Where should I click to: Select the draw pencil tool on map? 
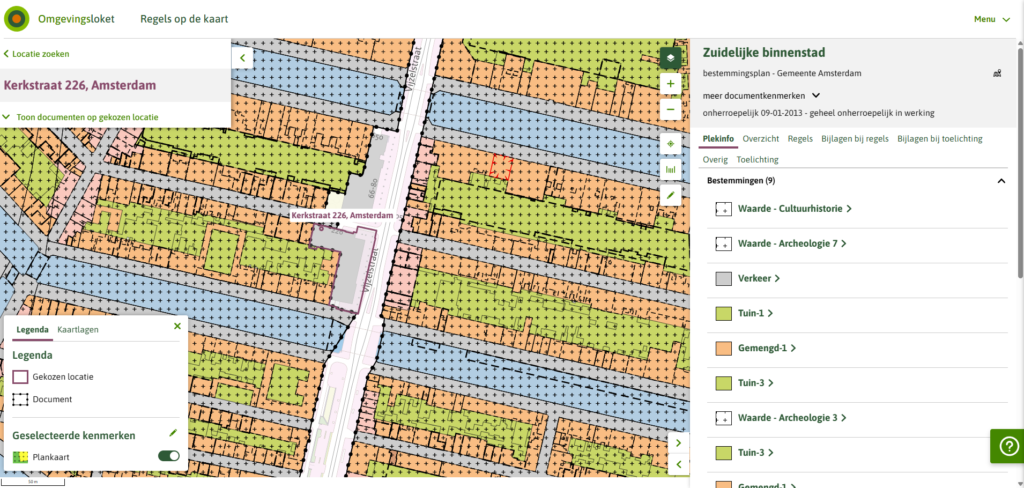pos(670,195)
